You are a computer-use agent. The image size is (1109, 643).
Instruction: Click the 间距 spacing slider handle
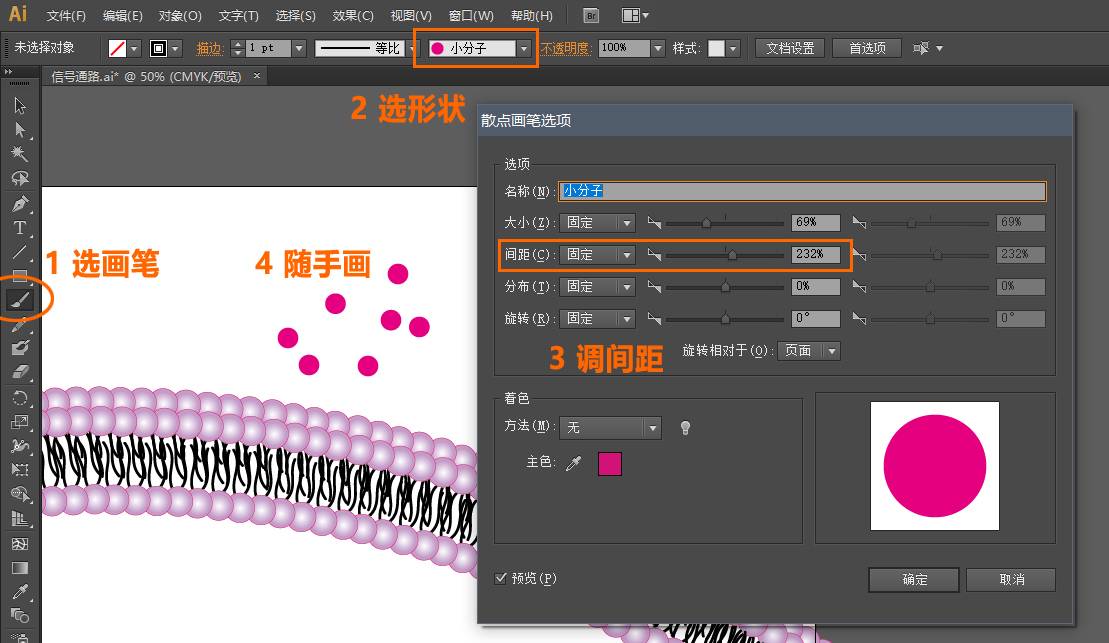coord(732,255)
